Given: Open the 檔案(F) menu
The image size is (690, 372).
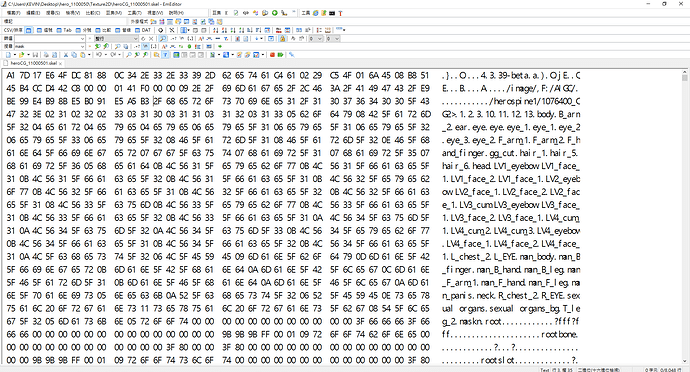Looking at the screenshot, I should click(14, 13).
